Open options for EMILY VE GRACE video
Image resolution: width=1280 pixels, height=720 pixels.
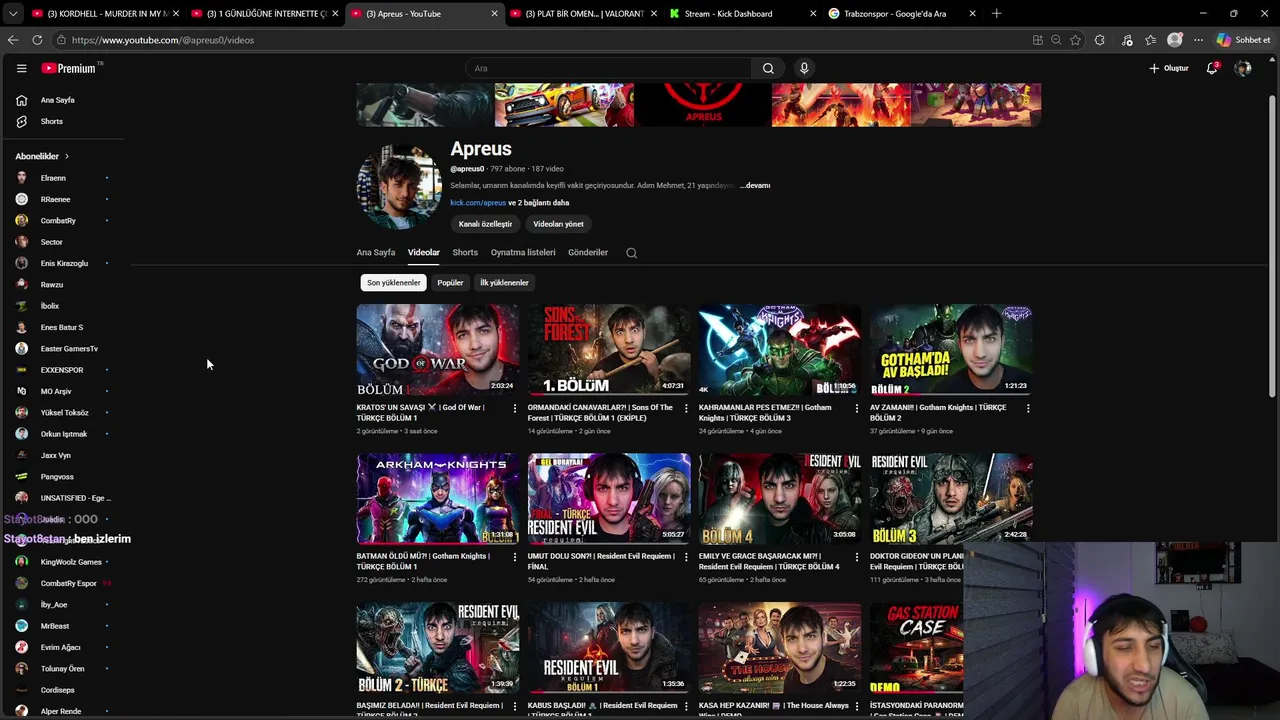[x=857, y=556]
